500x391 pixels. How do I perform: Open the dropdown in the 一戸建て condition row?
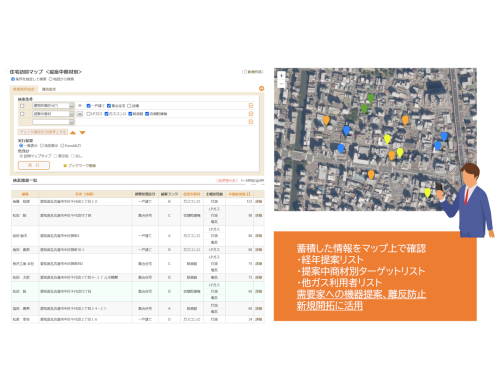(x=71, y=106)
